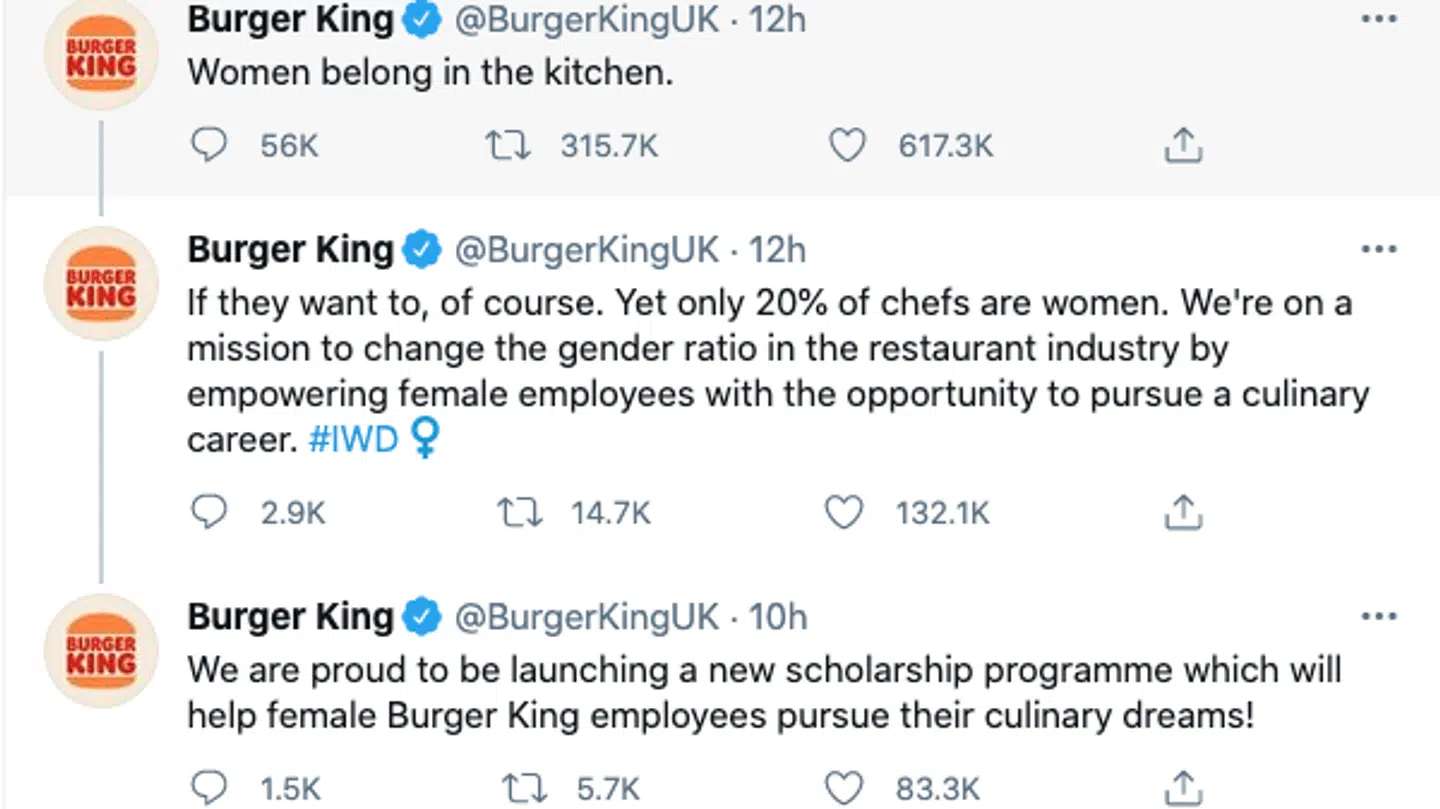Image resolution: width=1440 pixels, height=809 pixels.
Task: Like the tweet with 132.1K likes
Action: click(843, 513)
